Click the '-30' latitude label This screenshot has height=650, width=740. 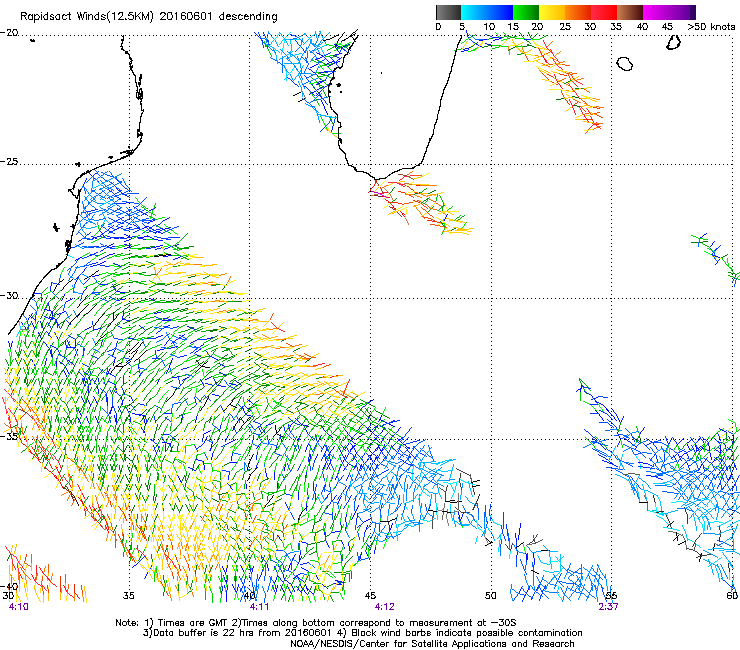[9, 295]
